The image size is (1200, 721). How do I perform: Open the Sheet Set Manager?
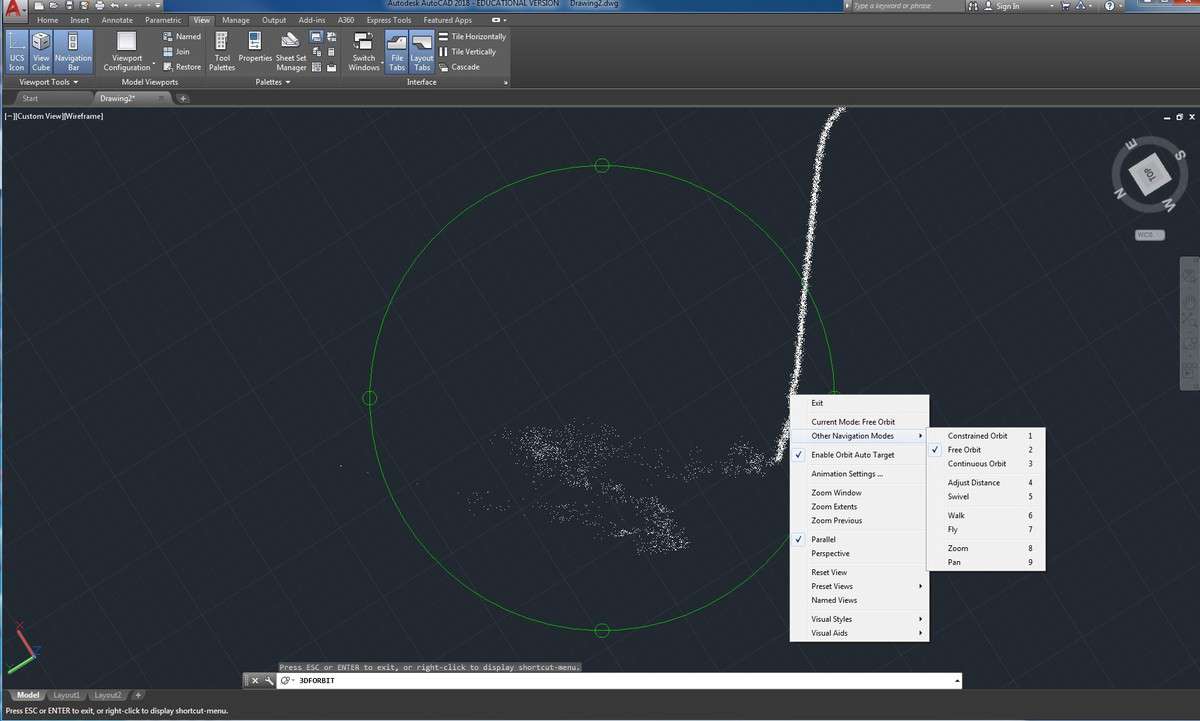point(291,51)
